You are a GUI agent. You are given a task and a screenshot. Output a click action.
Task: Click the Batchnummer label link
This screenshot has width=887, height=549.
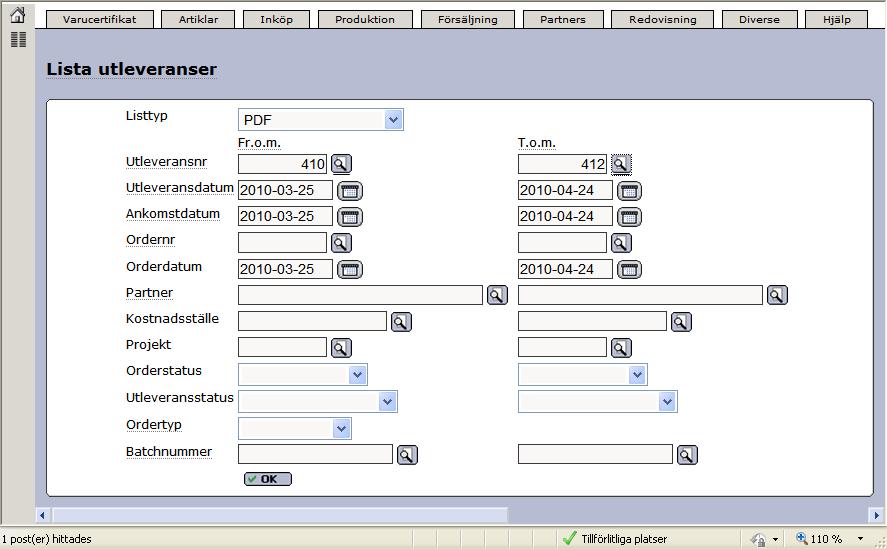[169, 452]
